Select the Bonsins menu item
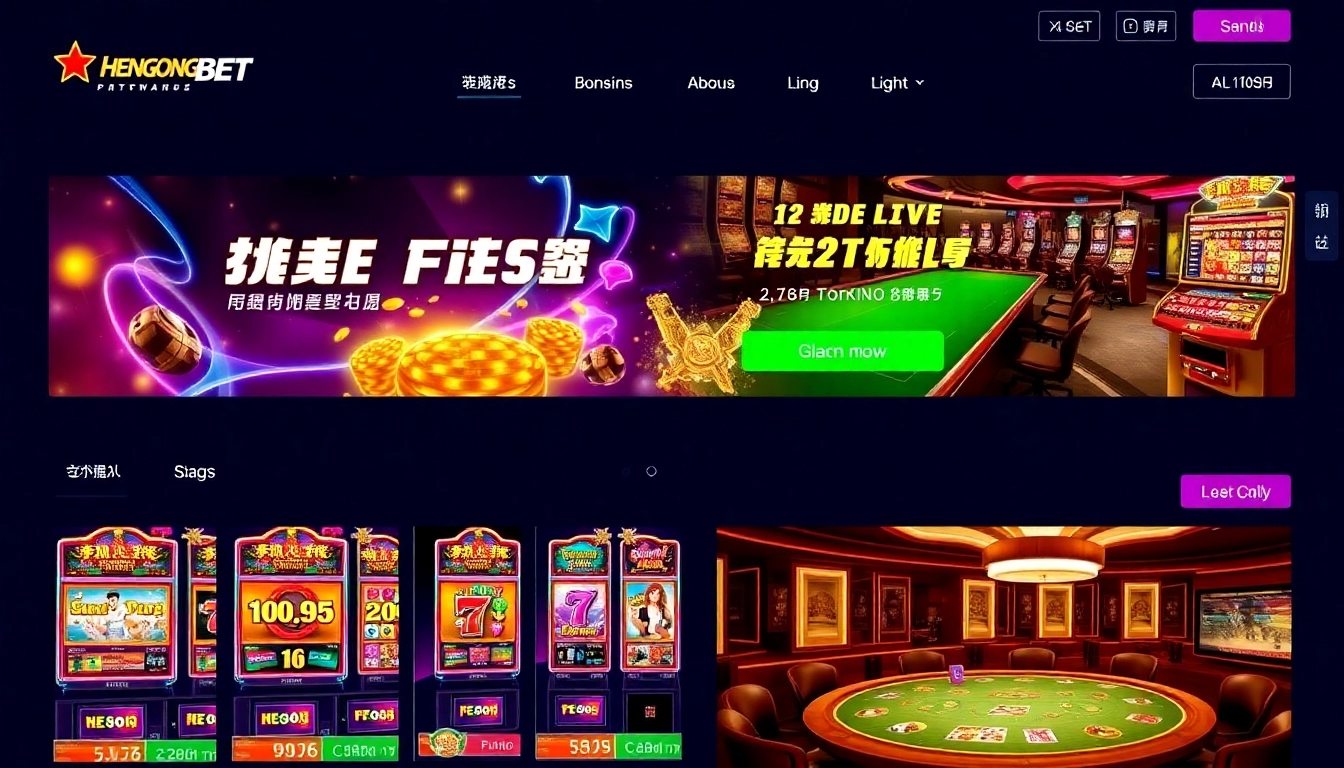This screenshot has height=768, width=1344. (x=603, y=83)
